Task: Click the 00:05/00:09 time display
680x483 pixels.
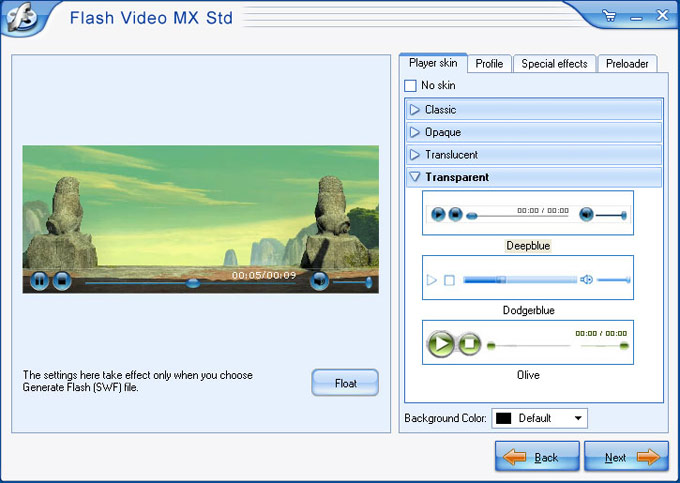Action: (264, 275)
